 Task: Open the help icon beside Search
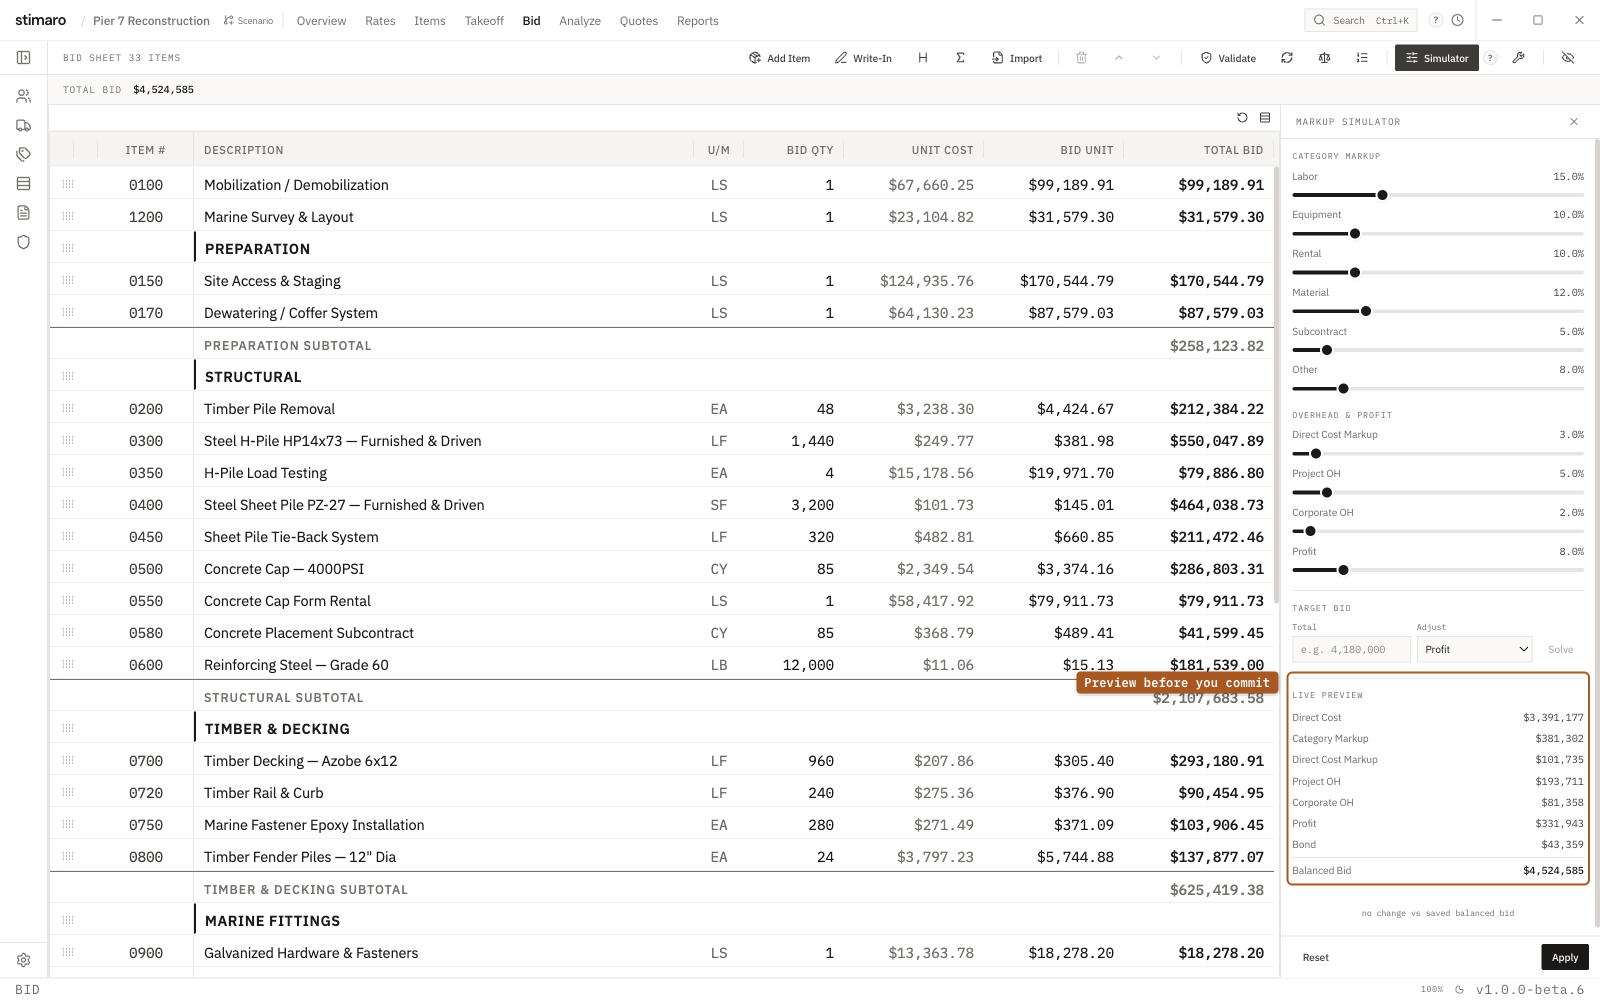tap(1436, 20)
